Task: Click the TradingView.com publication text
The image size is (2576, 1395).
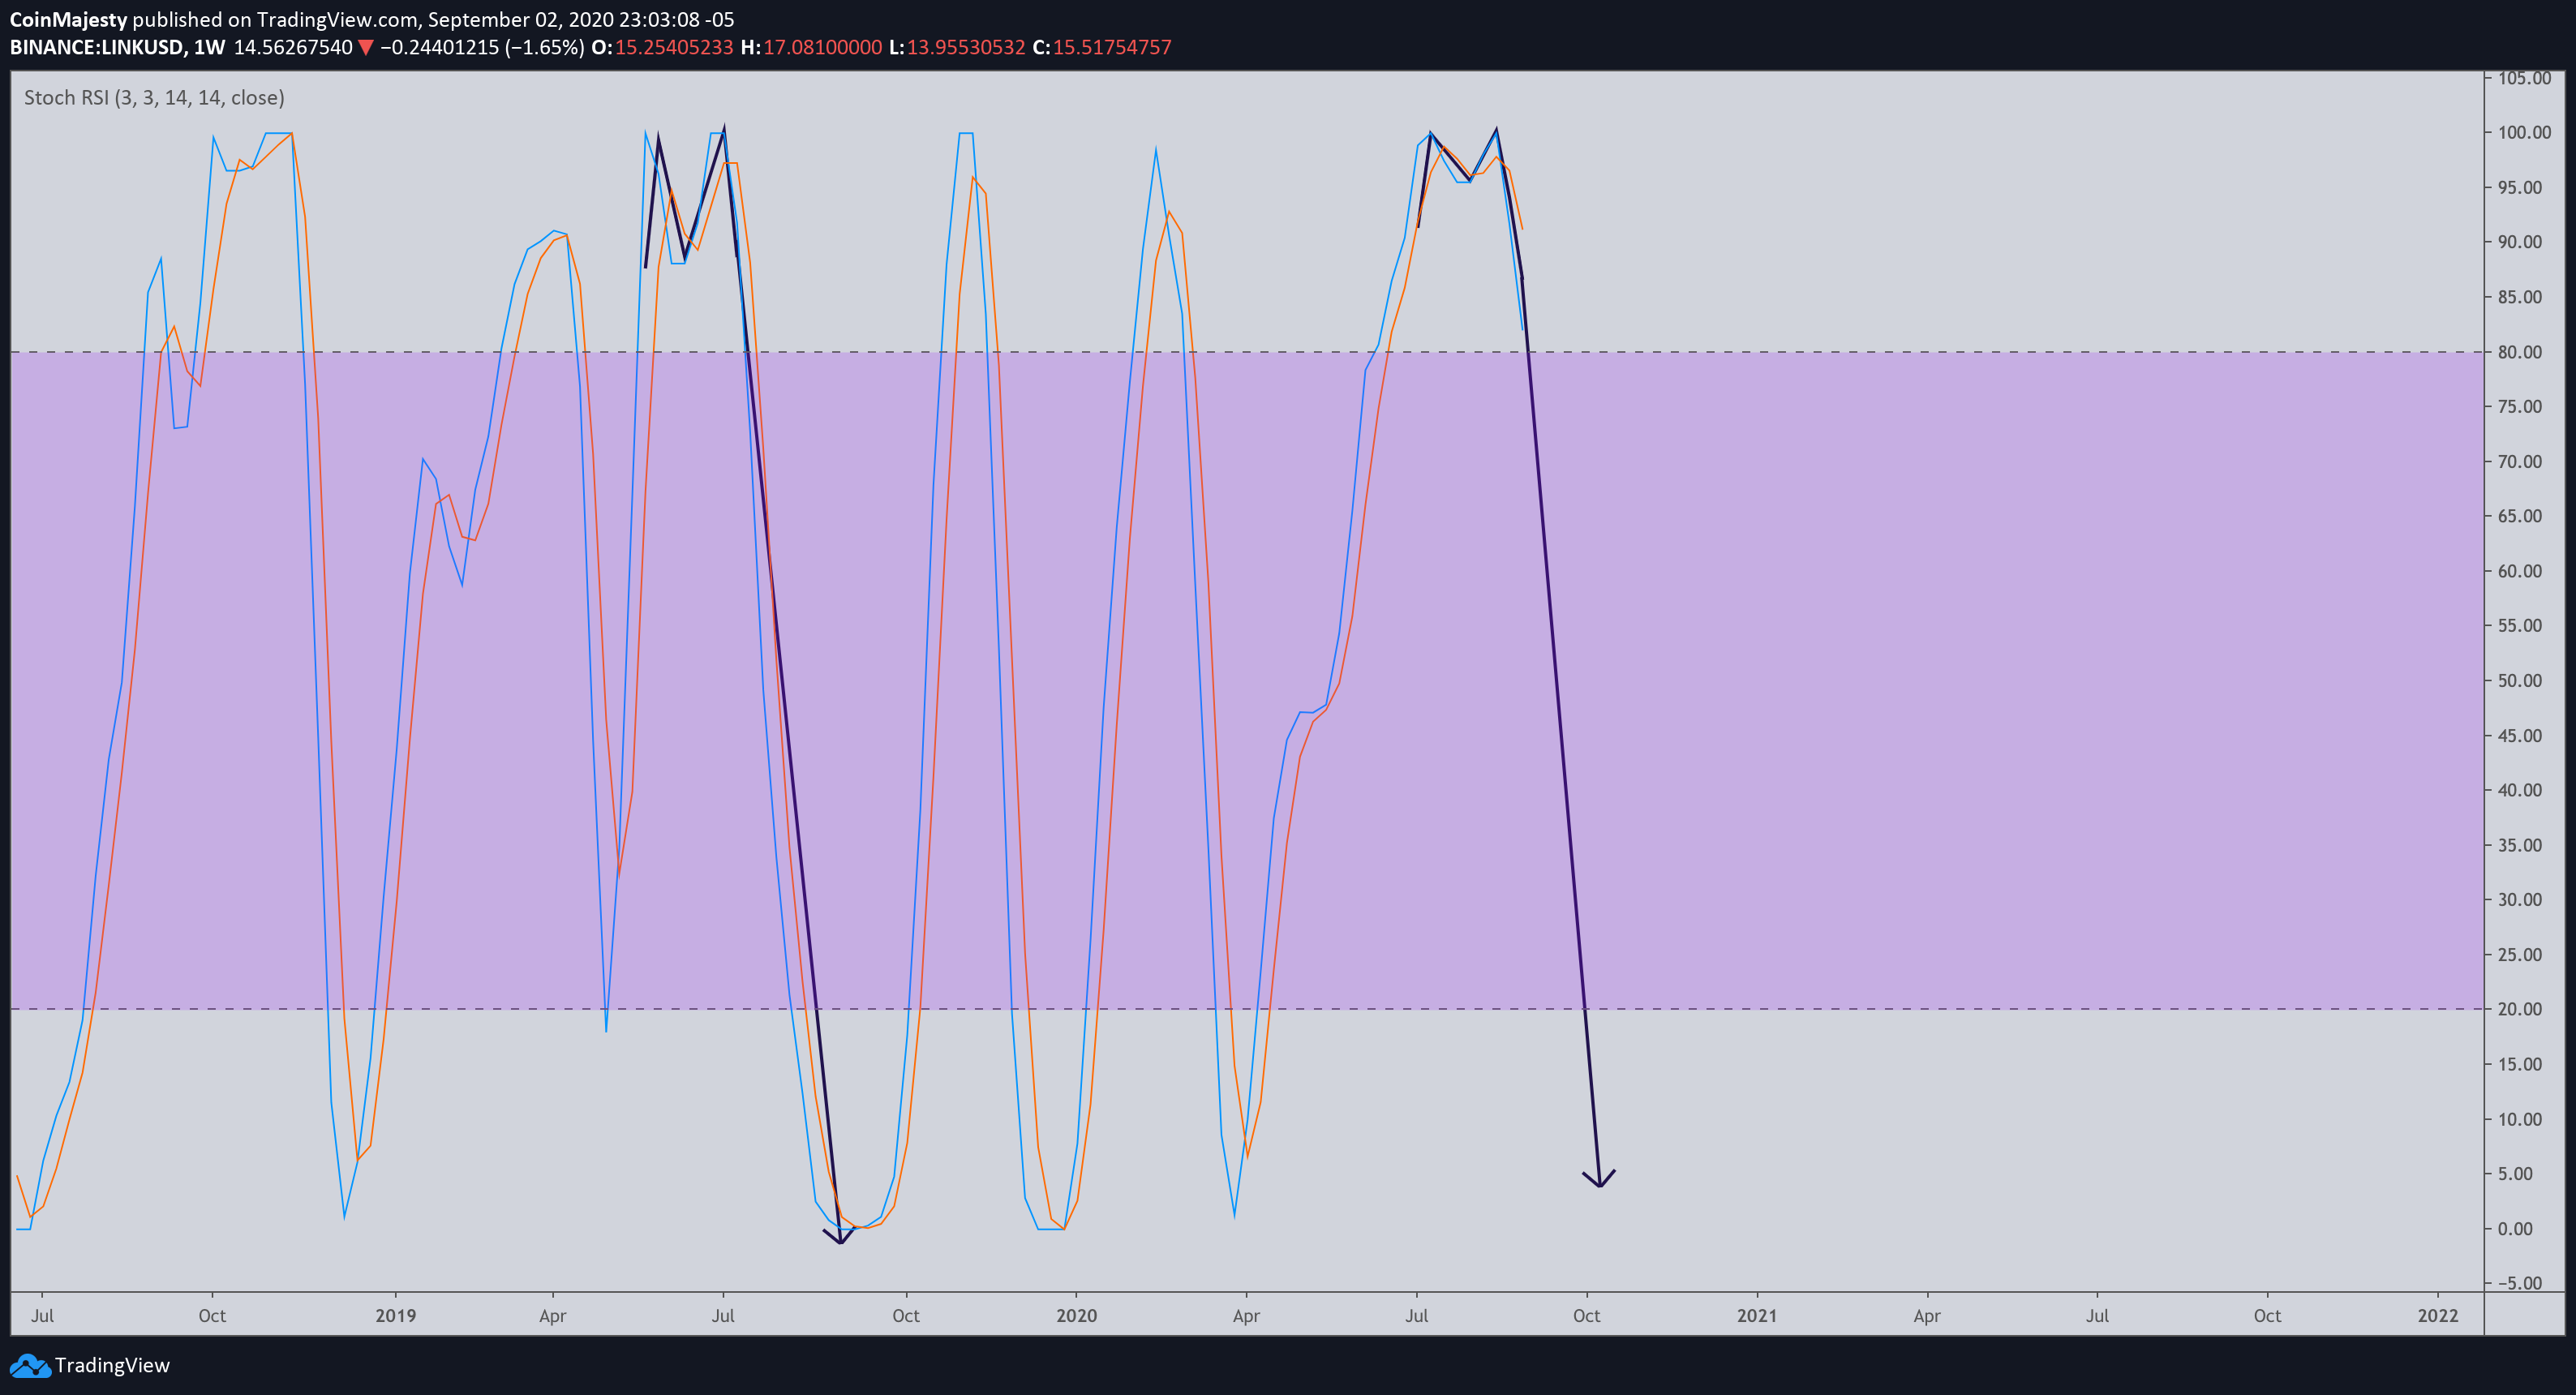Action: tap(337, 20)
